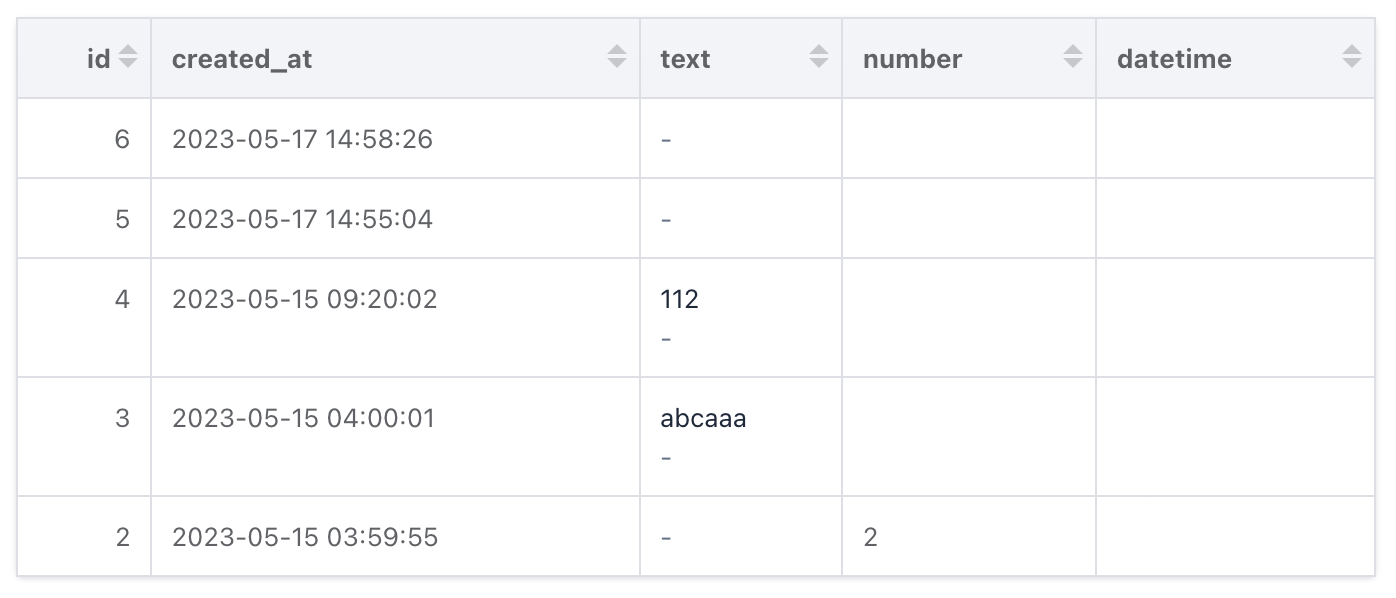
Task: Select timestamp 2023-05-17 14:58:26
Action: 302,139
